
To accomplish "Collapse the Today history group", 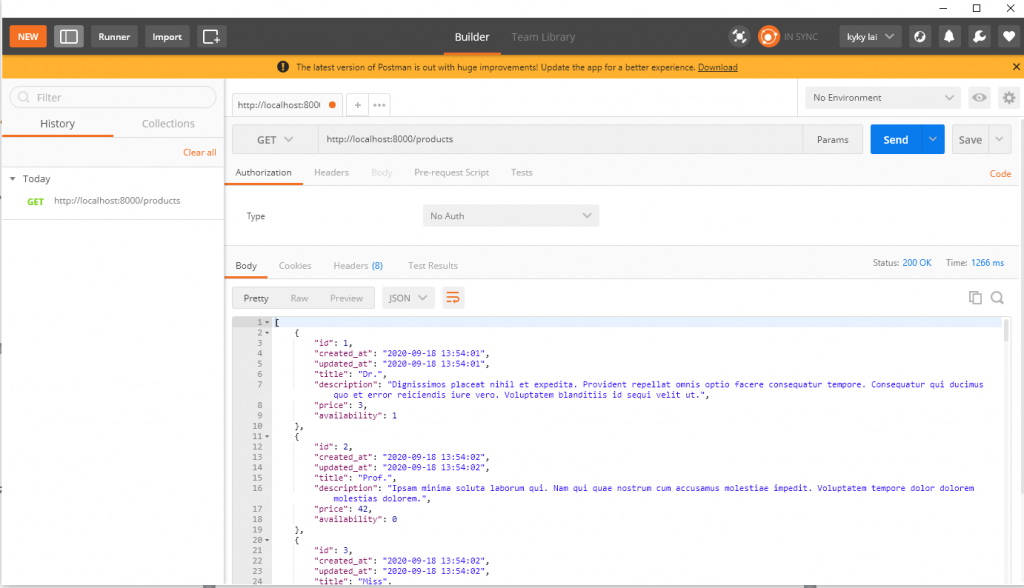I will point(12,178).
